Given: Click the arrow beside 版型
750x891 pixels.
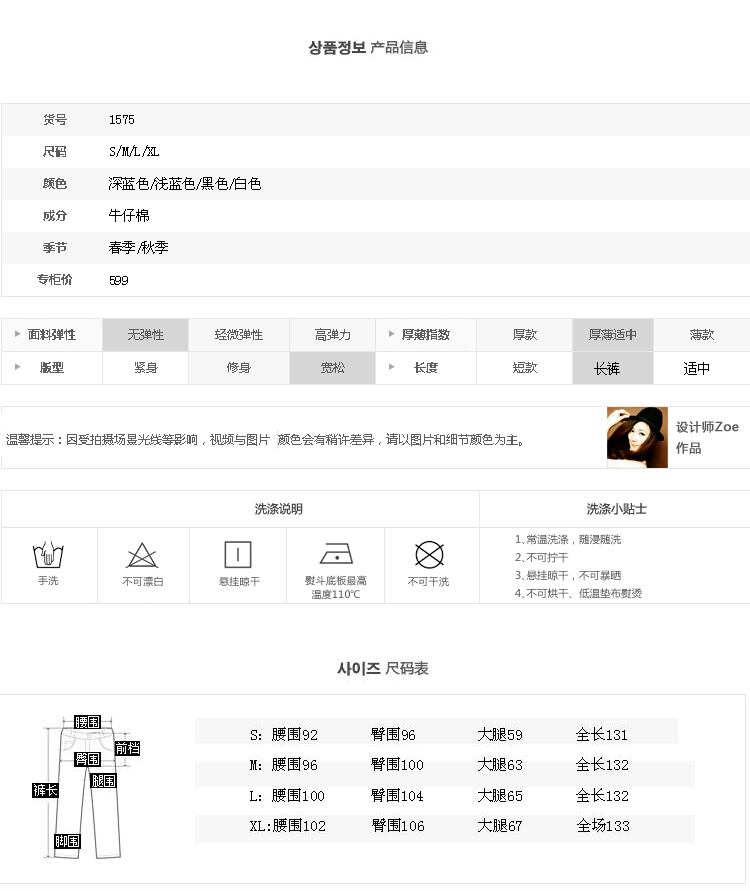Looking at the screenshot, I should pos(18,367).
